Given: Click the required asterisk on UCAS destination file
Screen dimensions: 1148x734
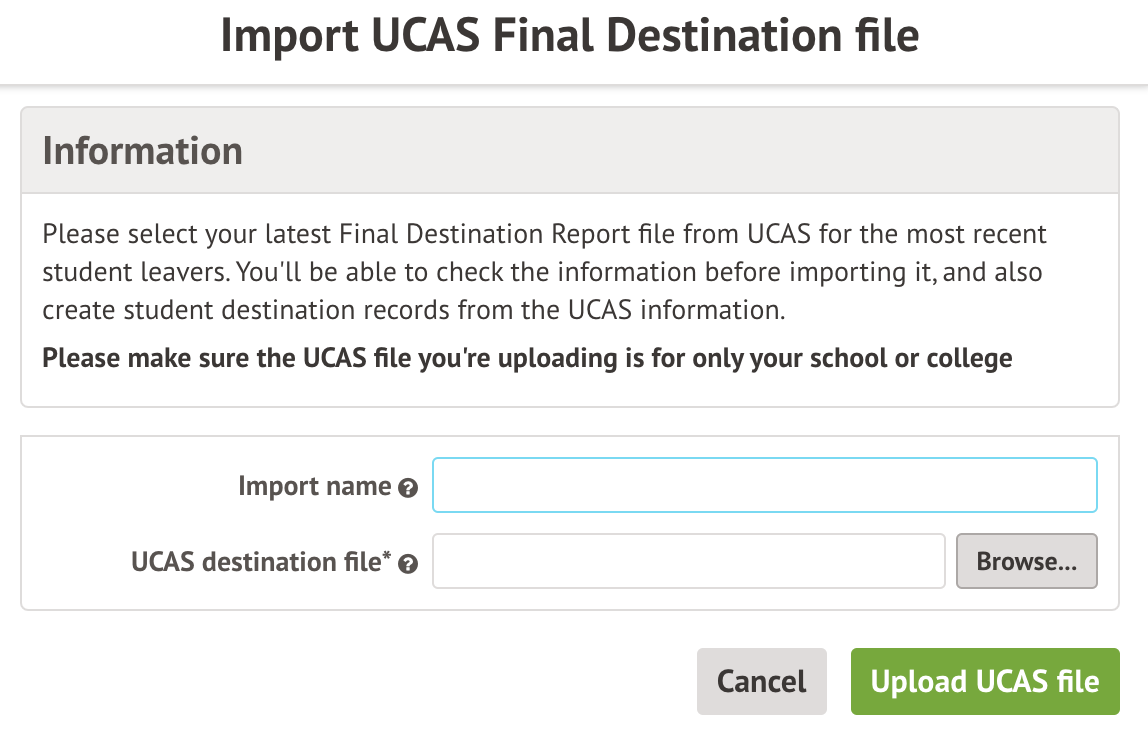Looking at the screenshot, I should point(386,556).
